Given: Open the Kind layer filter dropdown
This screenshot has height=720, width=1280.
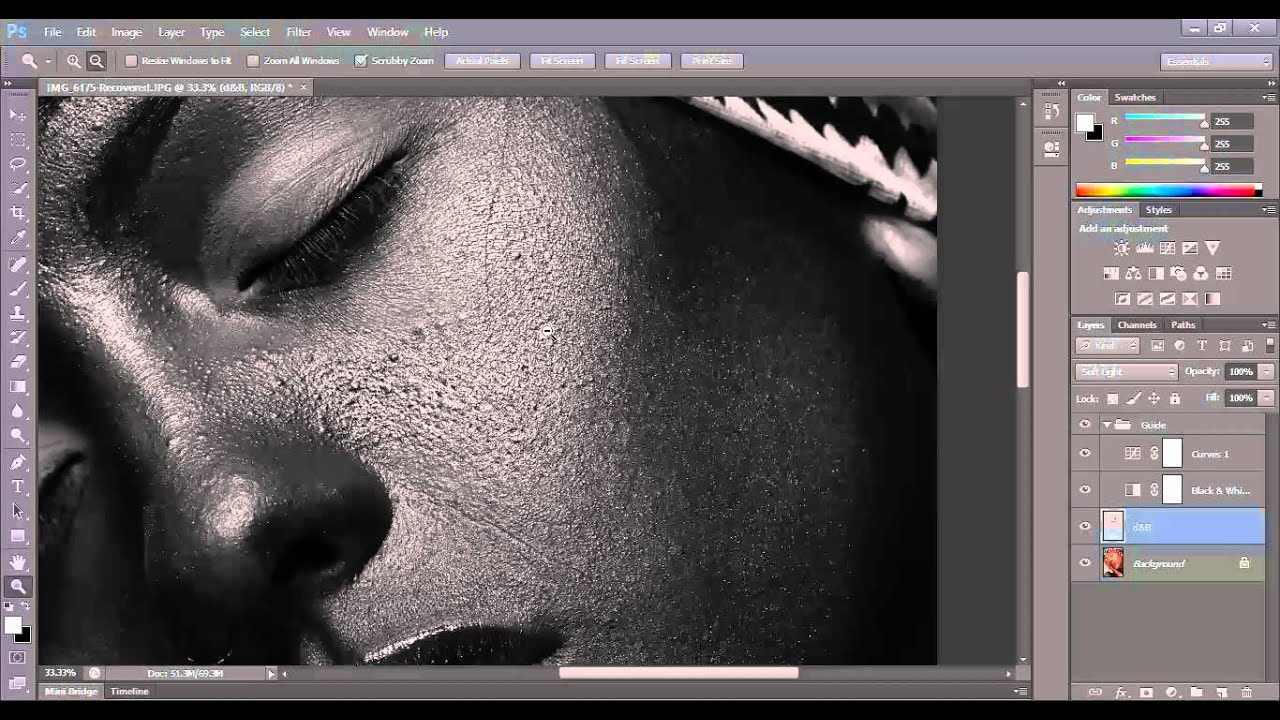Looking at the screenshot, I should (1108, 346).
